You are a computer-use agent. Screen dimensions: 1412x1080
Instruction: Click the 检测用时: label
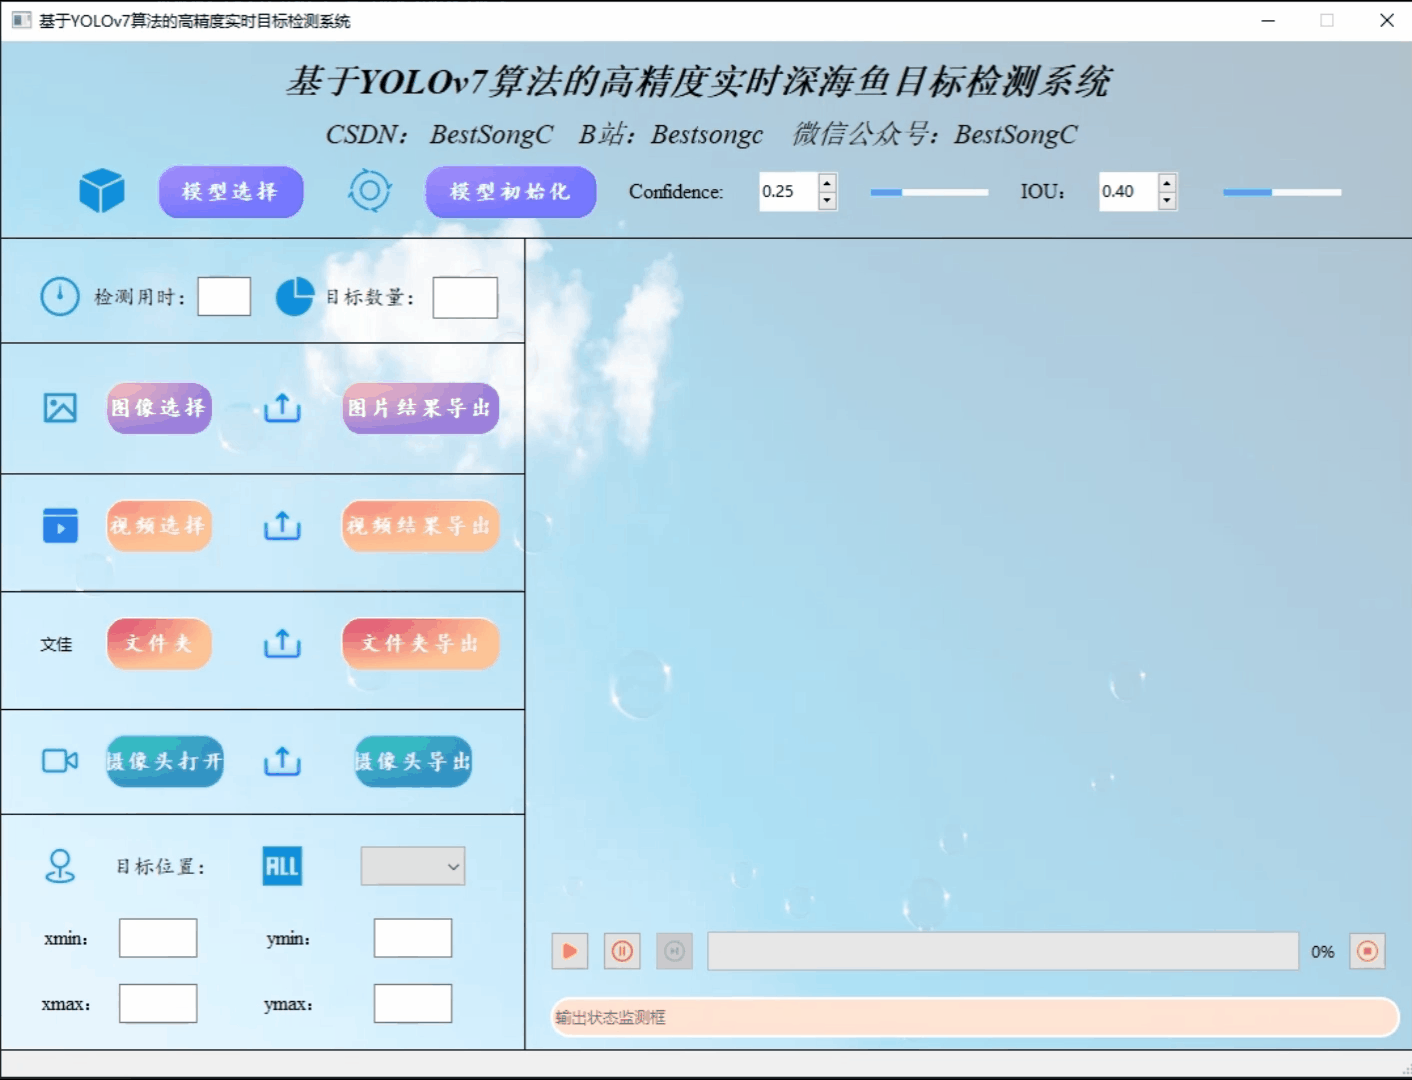[x=140, y=297]
